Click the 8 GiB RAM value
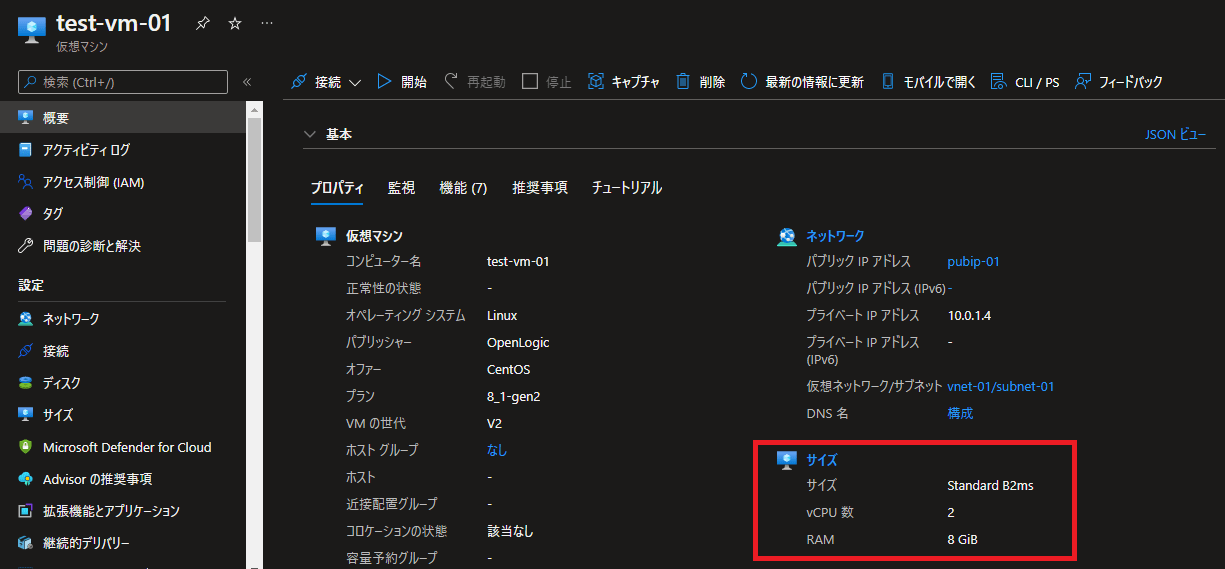 pos(962,540)
